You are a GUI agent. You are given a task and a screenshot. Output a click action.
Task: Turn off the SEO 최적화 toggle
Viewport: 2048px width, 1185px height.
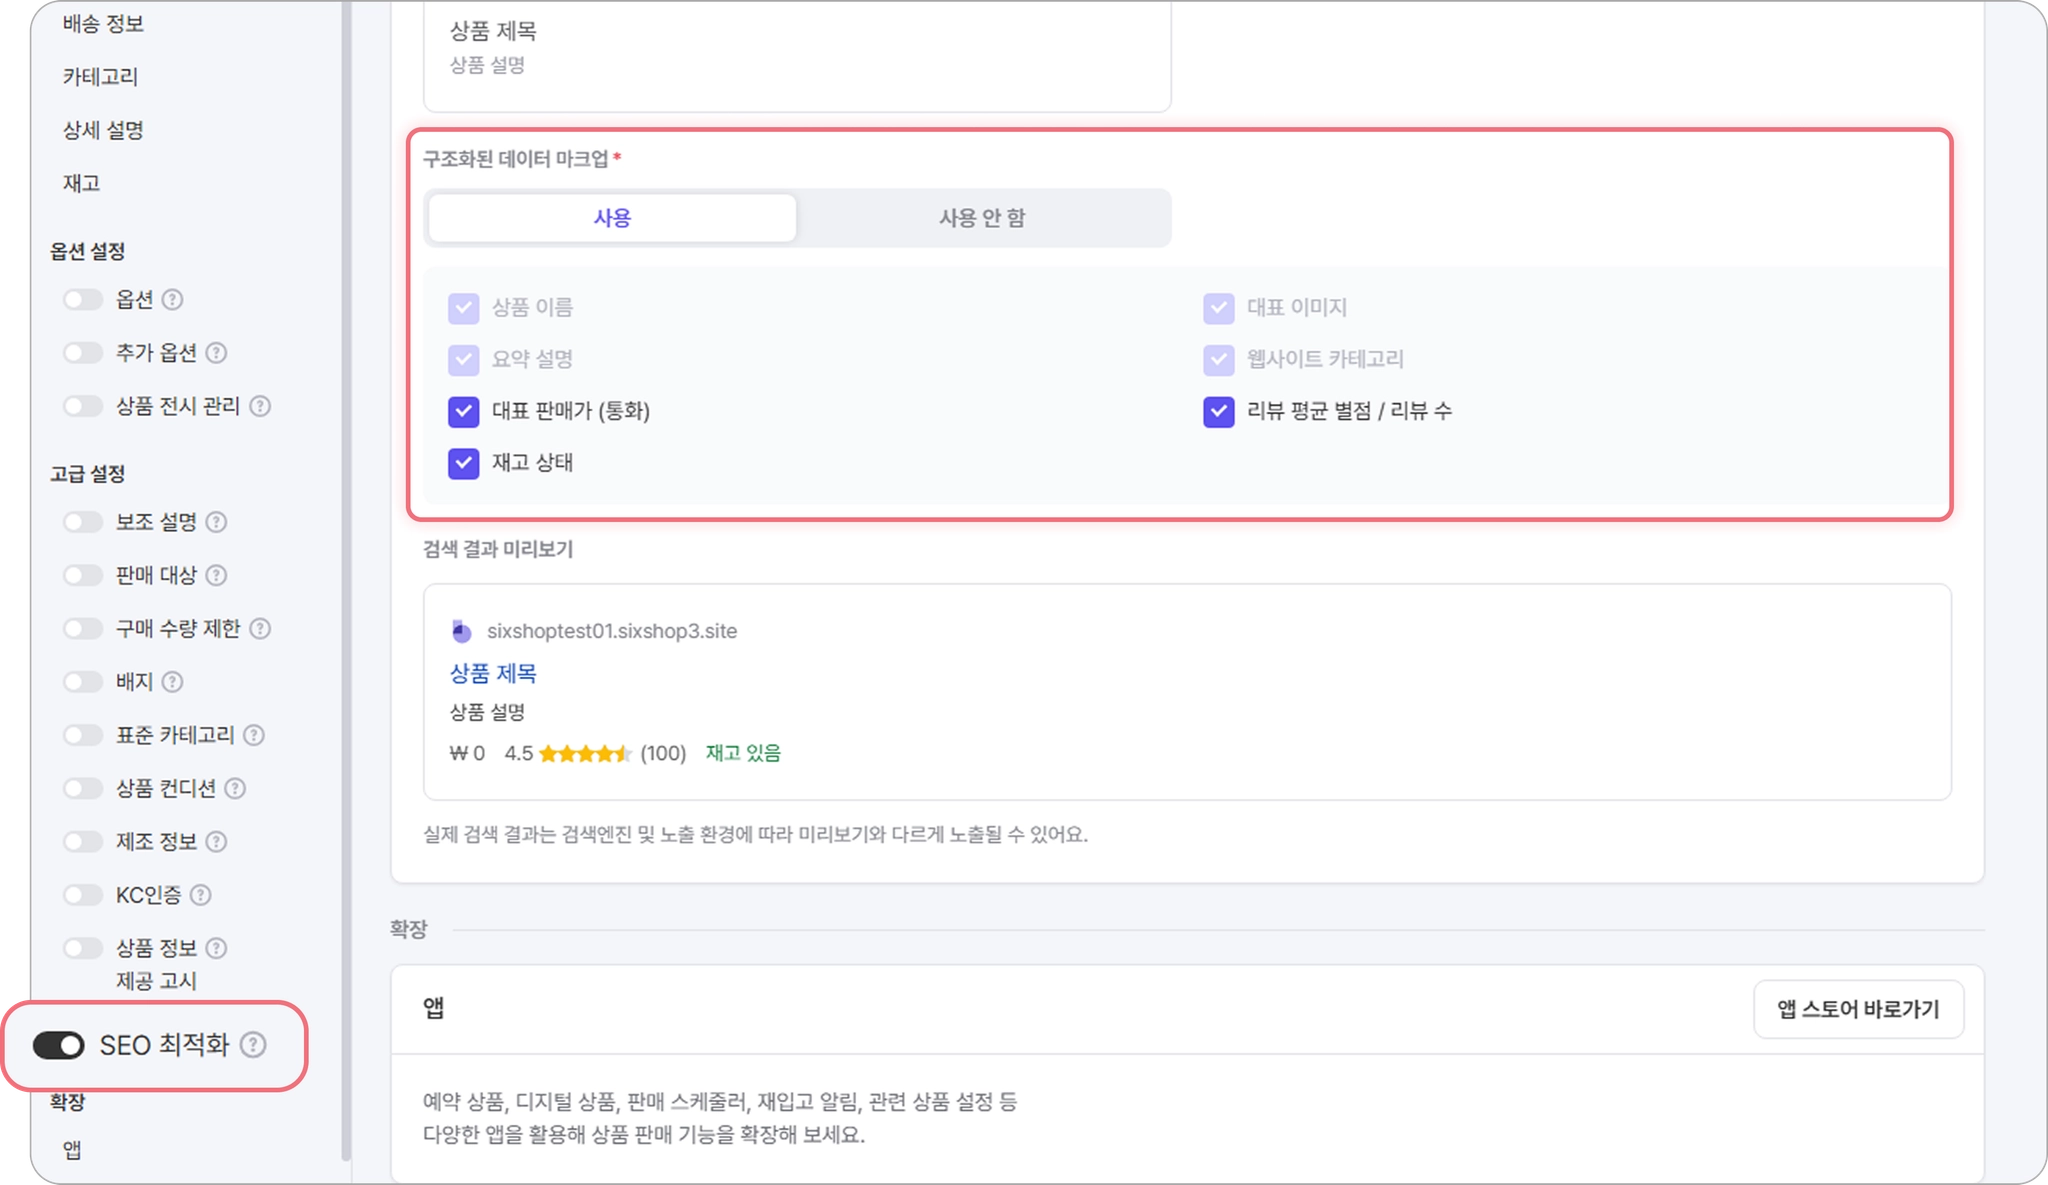[x=59, y=1045]
